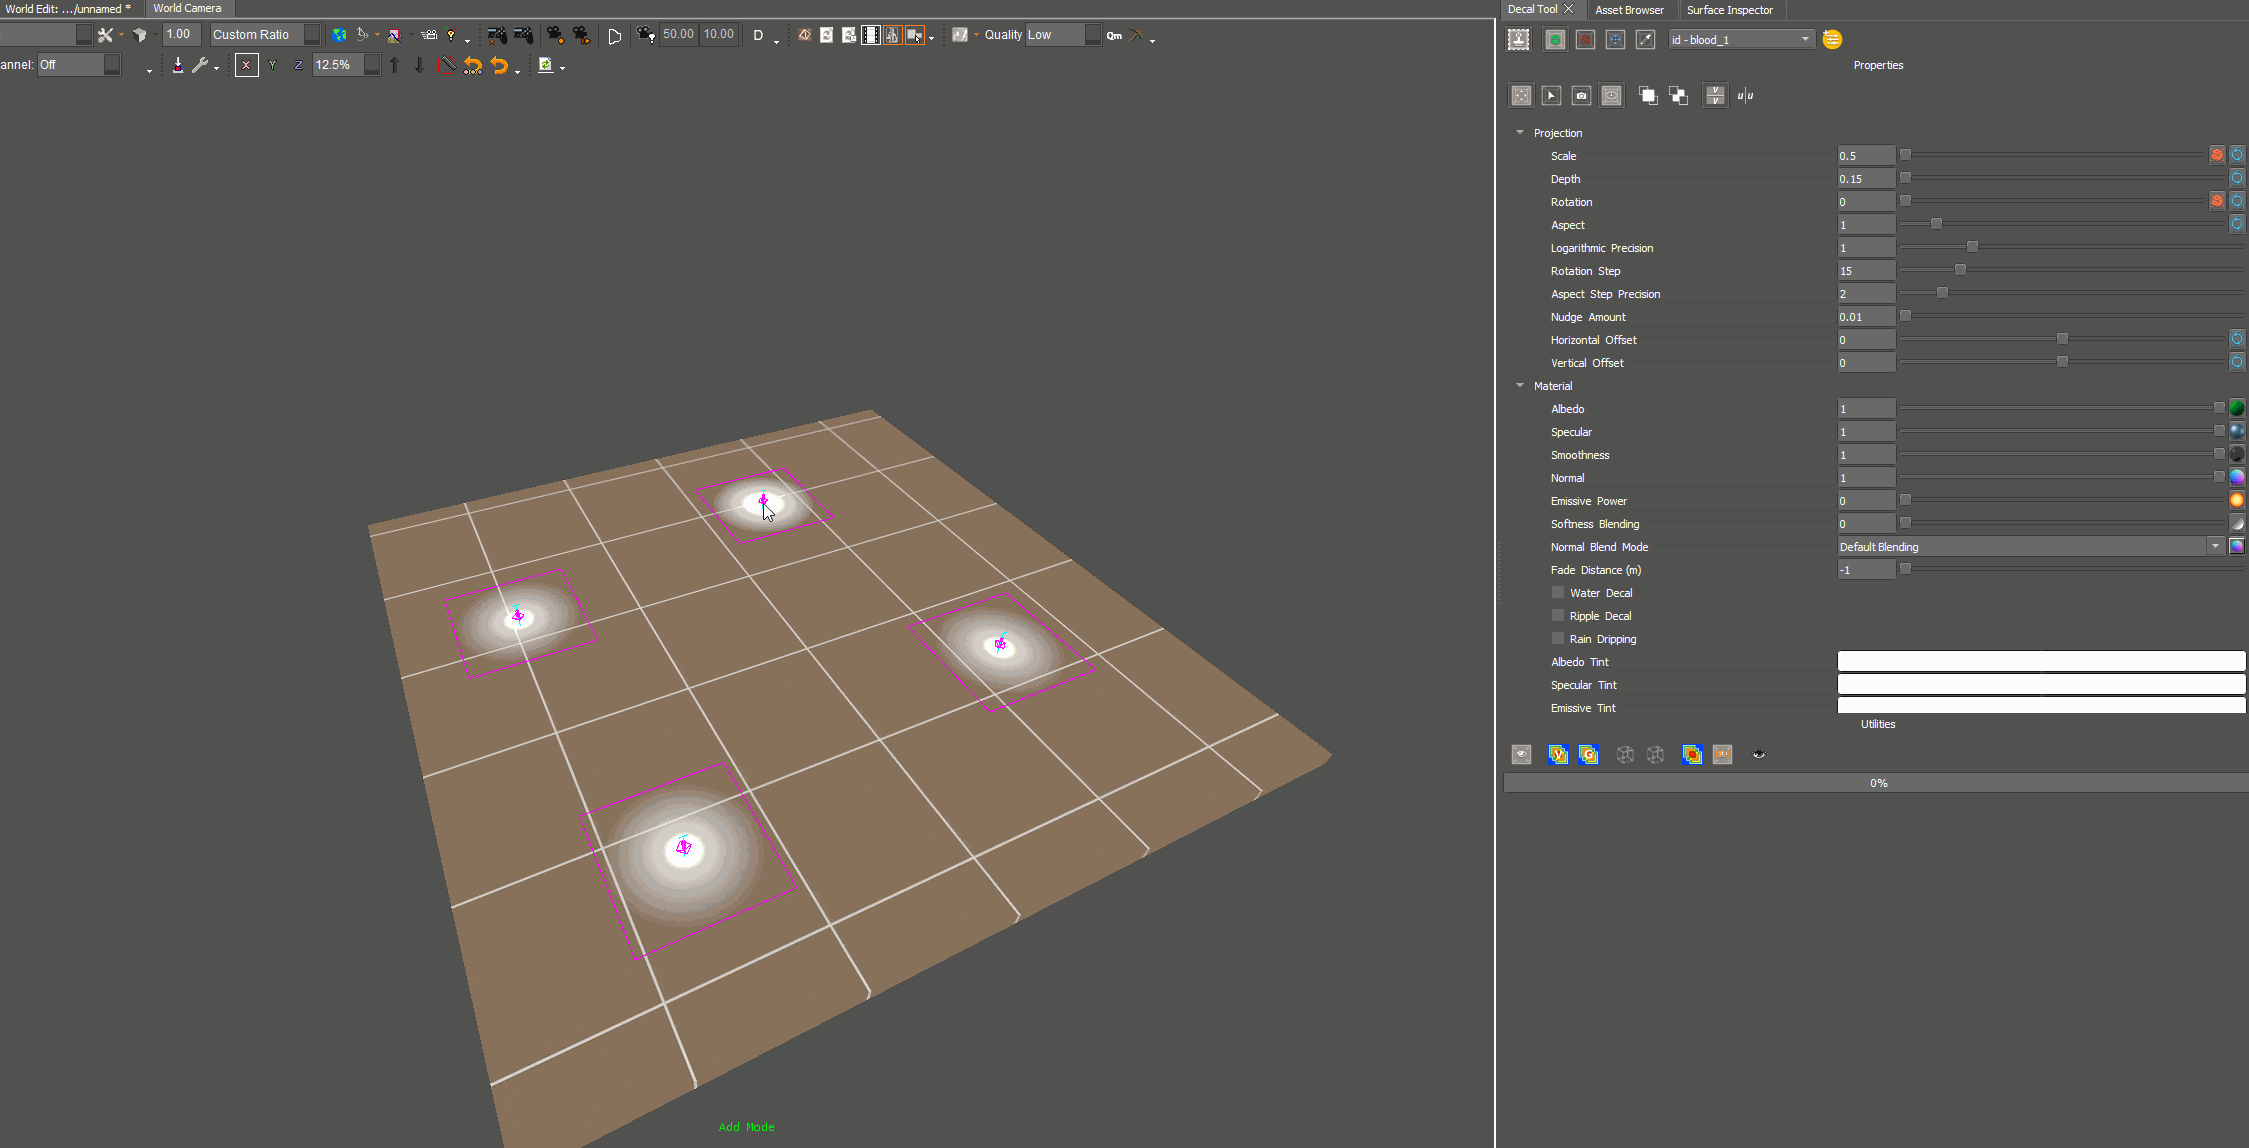
Task: Click the Fade Distance value field
Action: click(x=1866, y=570)
